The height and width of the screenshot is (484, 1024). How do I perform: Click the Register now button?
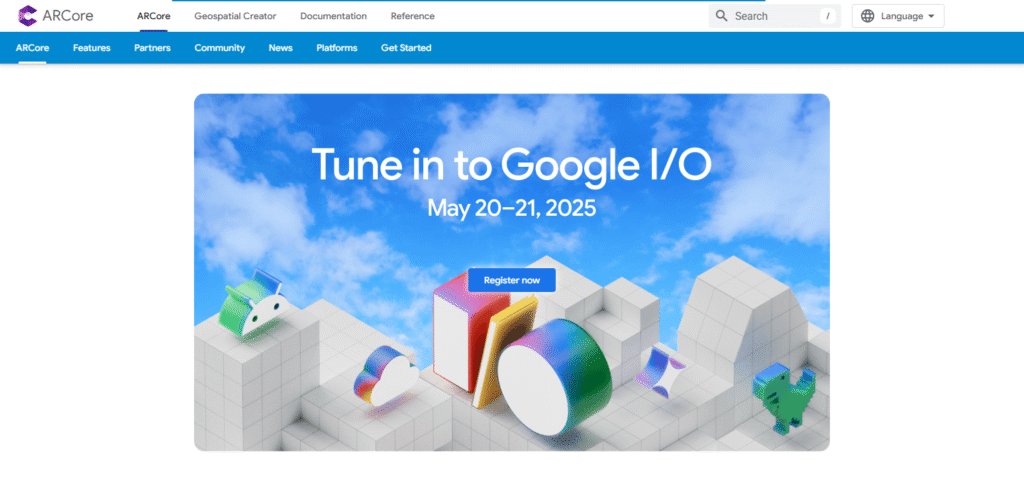[x=512, y=280]
